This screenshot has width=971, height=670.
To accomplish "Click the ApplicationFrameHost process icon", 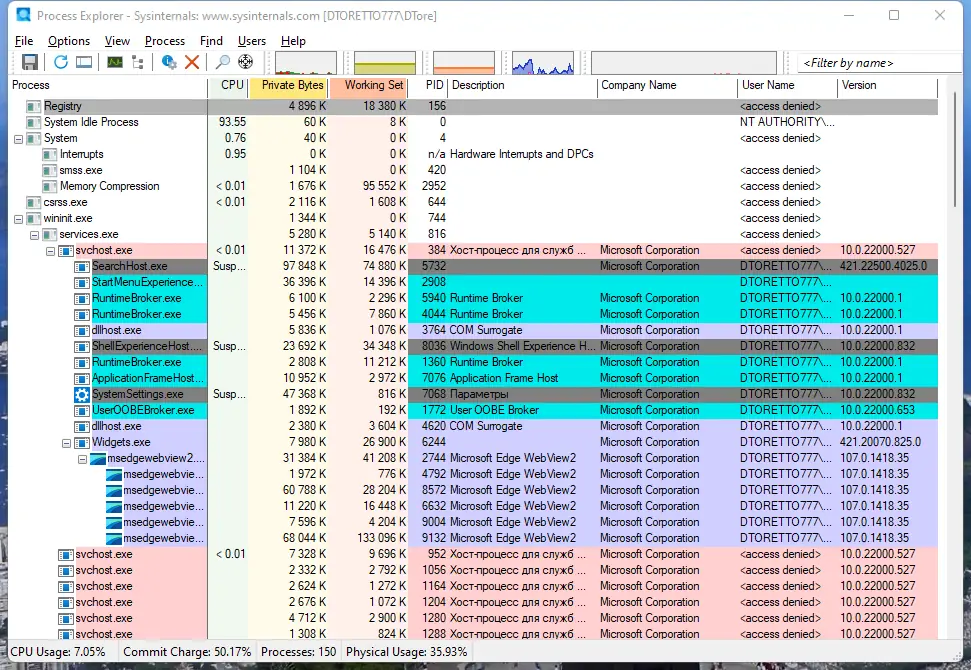I will pyautogui.click(x=82, y=378).
